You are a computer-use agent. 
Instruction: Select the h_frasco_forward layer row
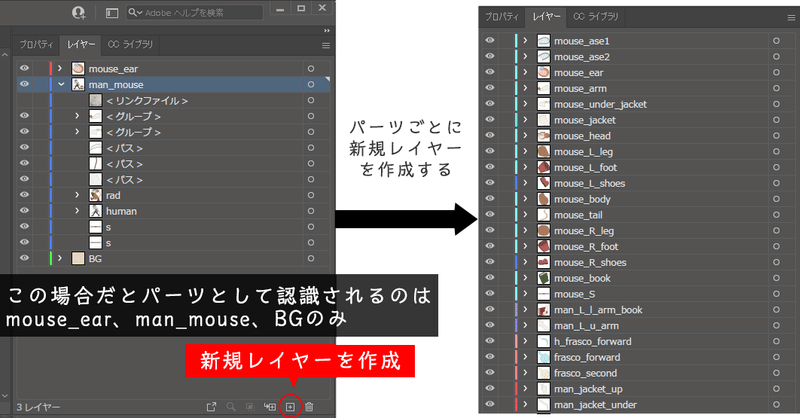[x=638, y=341]
